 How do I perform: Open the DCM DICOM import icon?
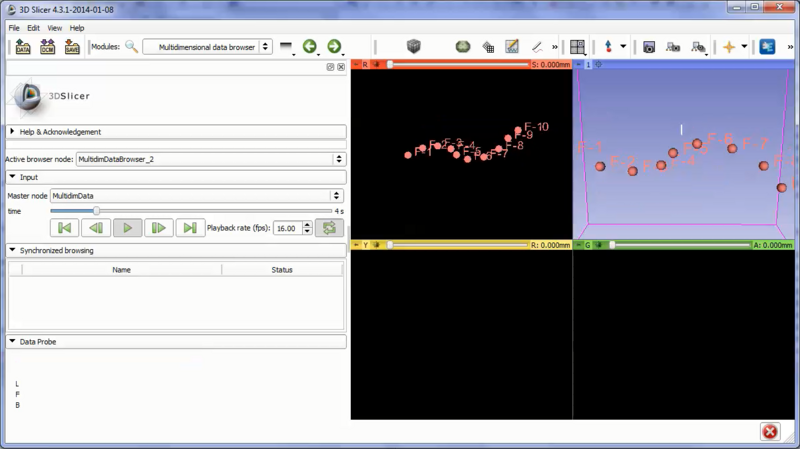(47, 46)
